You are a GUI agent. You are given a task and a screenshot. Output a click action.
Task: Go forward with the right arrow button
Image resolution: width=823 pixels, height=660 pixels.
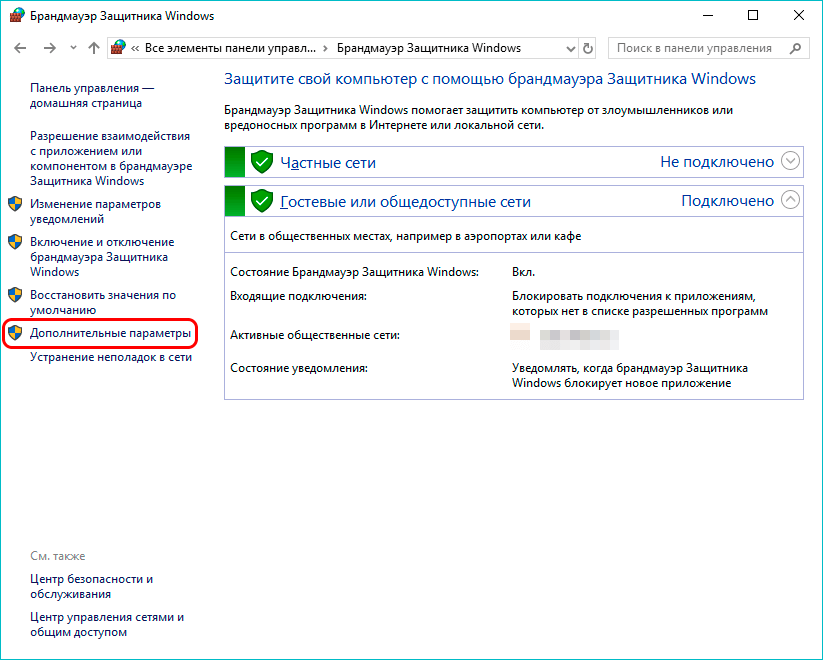coord(50,48)
